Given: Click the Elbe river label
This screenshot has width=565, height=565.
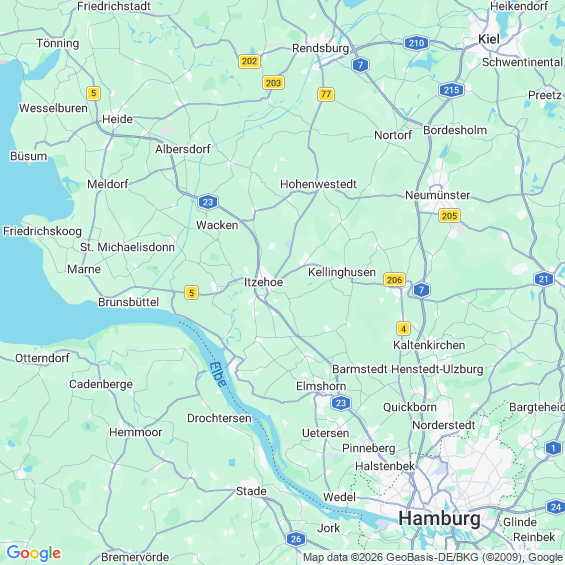Looking at the screenshot, I should pos(218,374).
